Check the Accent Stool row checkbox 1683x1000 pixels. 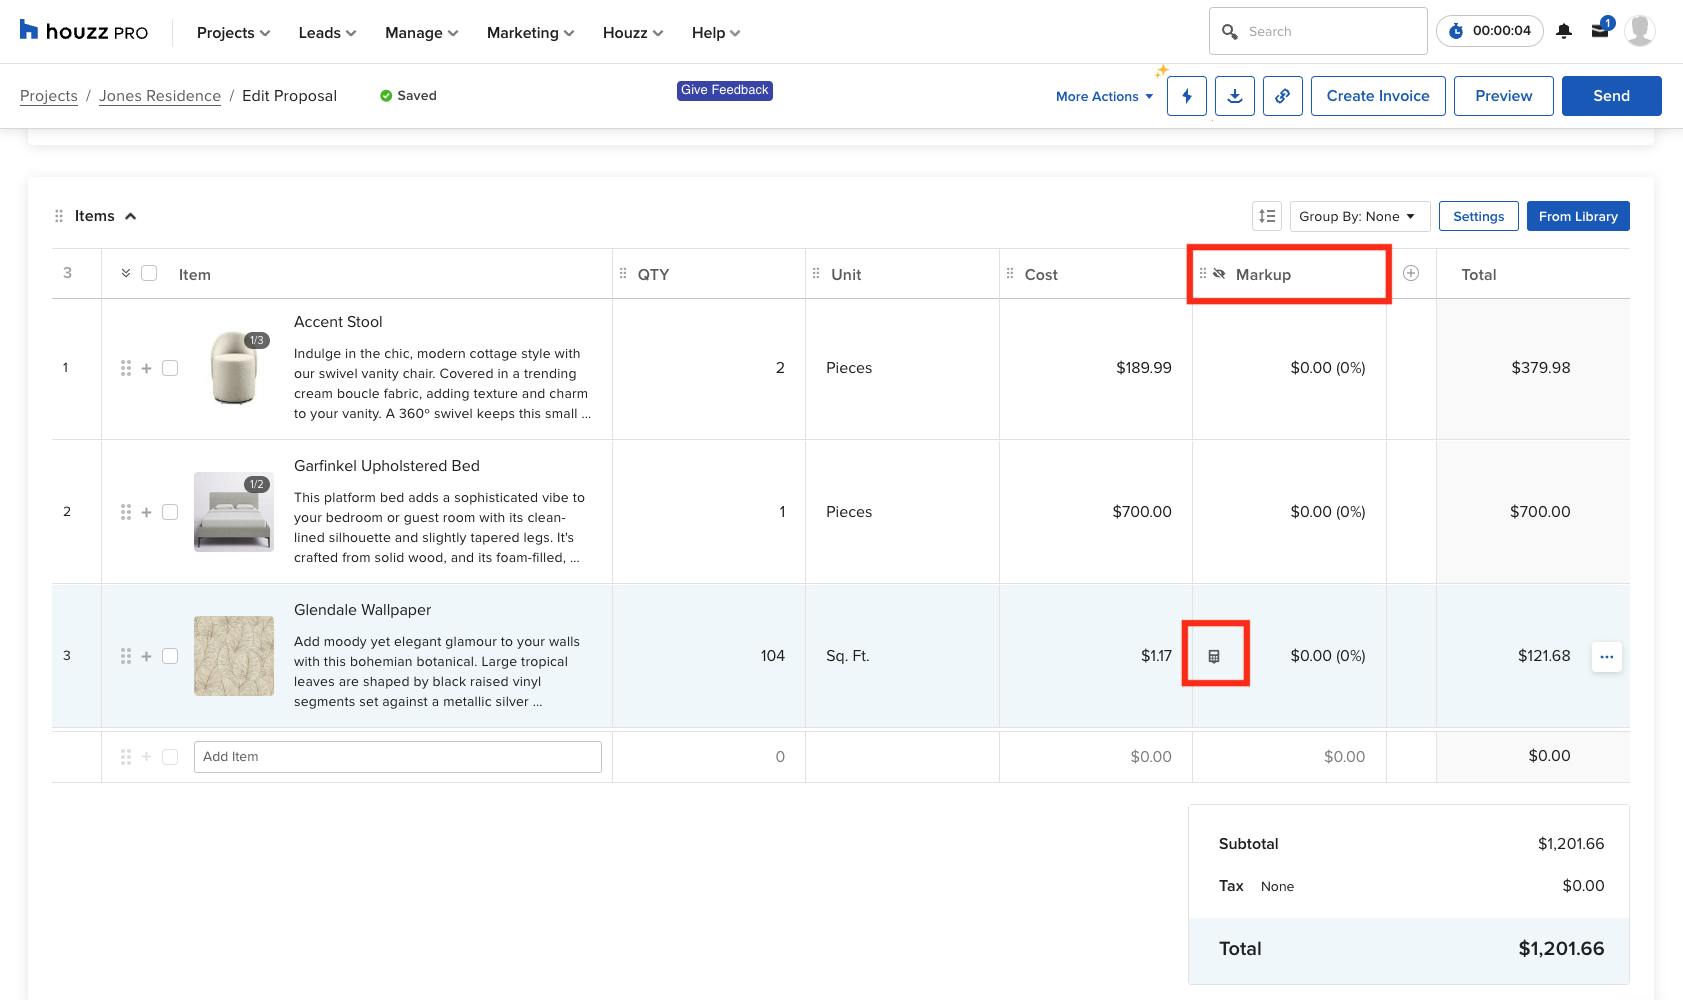pyautogui.click(x=170, y=367)
